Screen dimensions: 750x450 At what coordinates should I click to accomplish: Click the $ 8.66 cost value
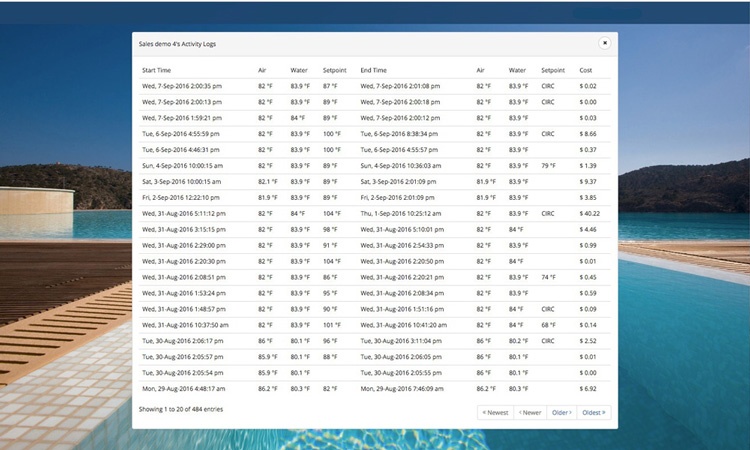pyautogui.click(x=588, y=133)
